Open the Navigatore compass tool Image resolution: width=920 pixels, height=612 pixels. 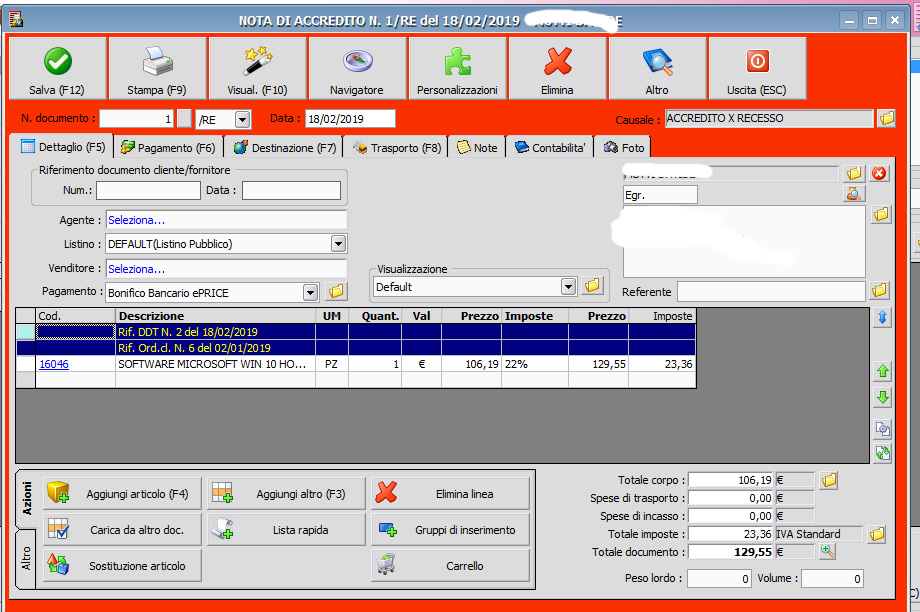click(x=357, y=68)
